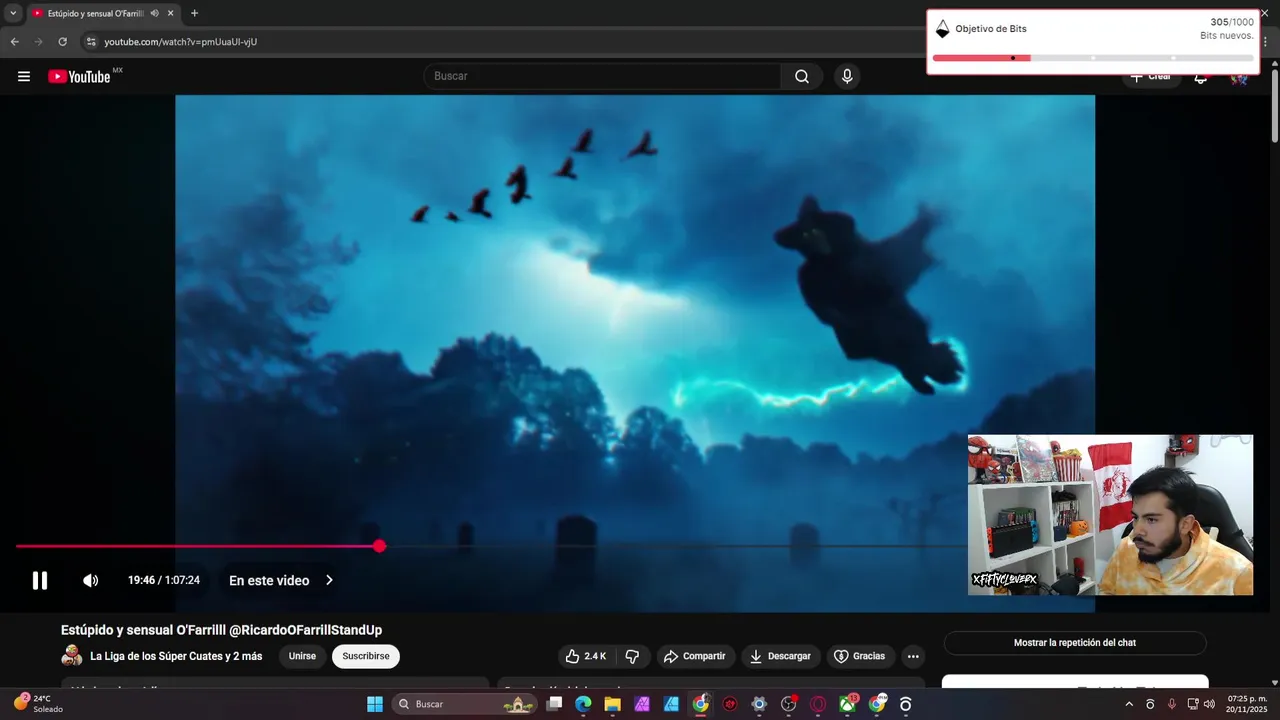Go to YouTube home via logo
1280x720 pixels.
click(79, 76)
